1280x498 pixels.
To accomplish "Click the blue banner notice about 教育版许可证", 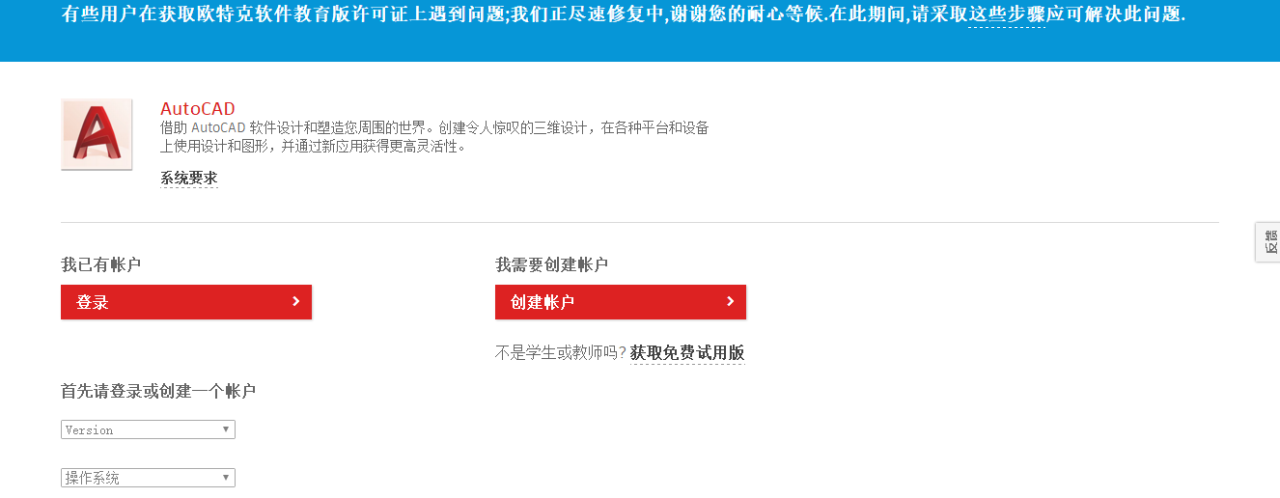I will [500, 15].
